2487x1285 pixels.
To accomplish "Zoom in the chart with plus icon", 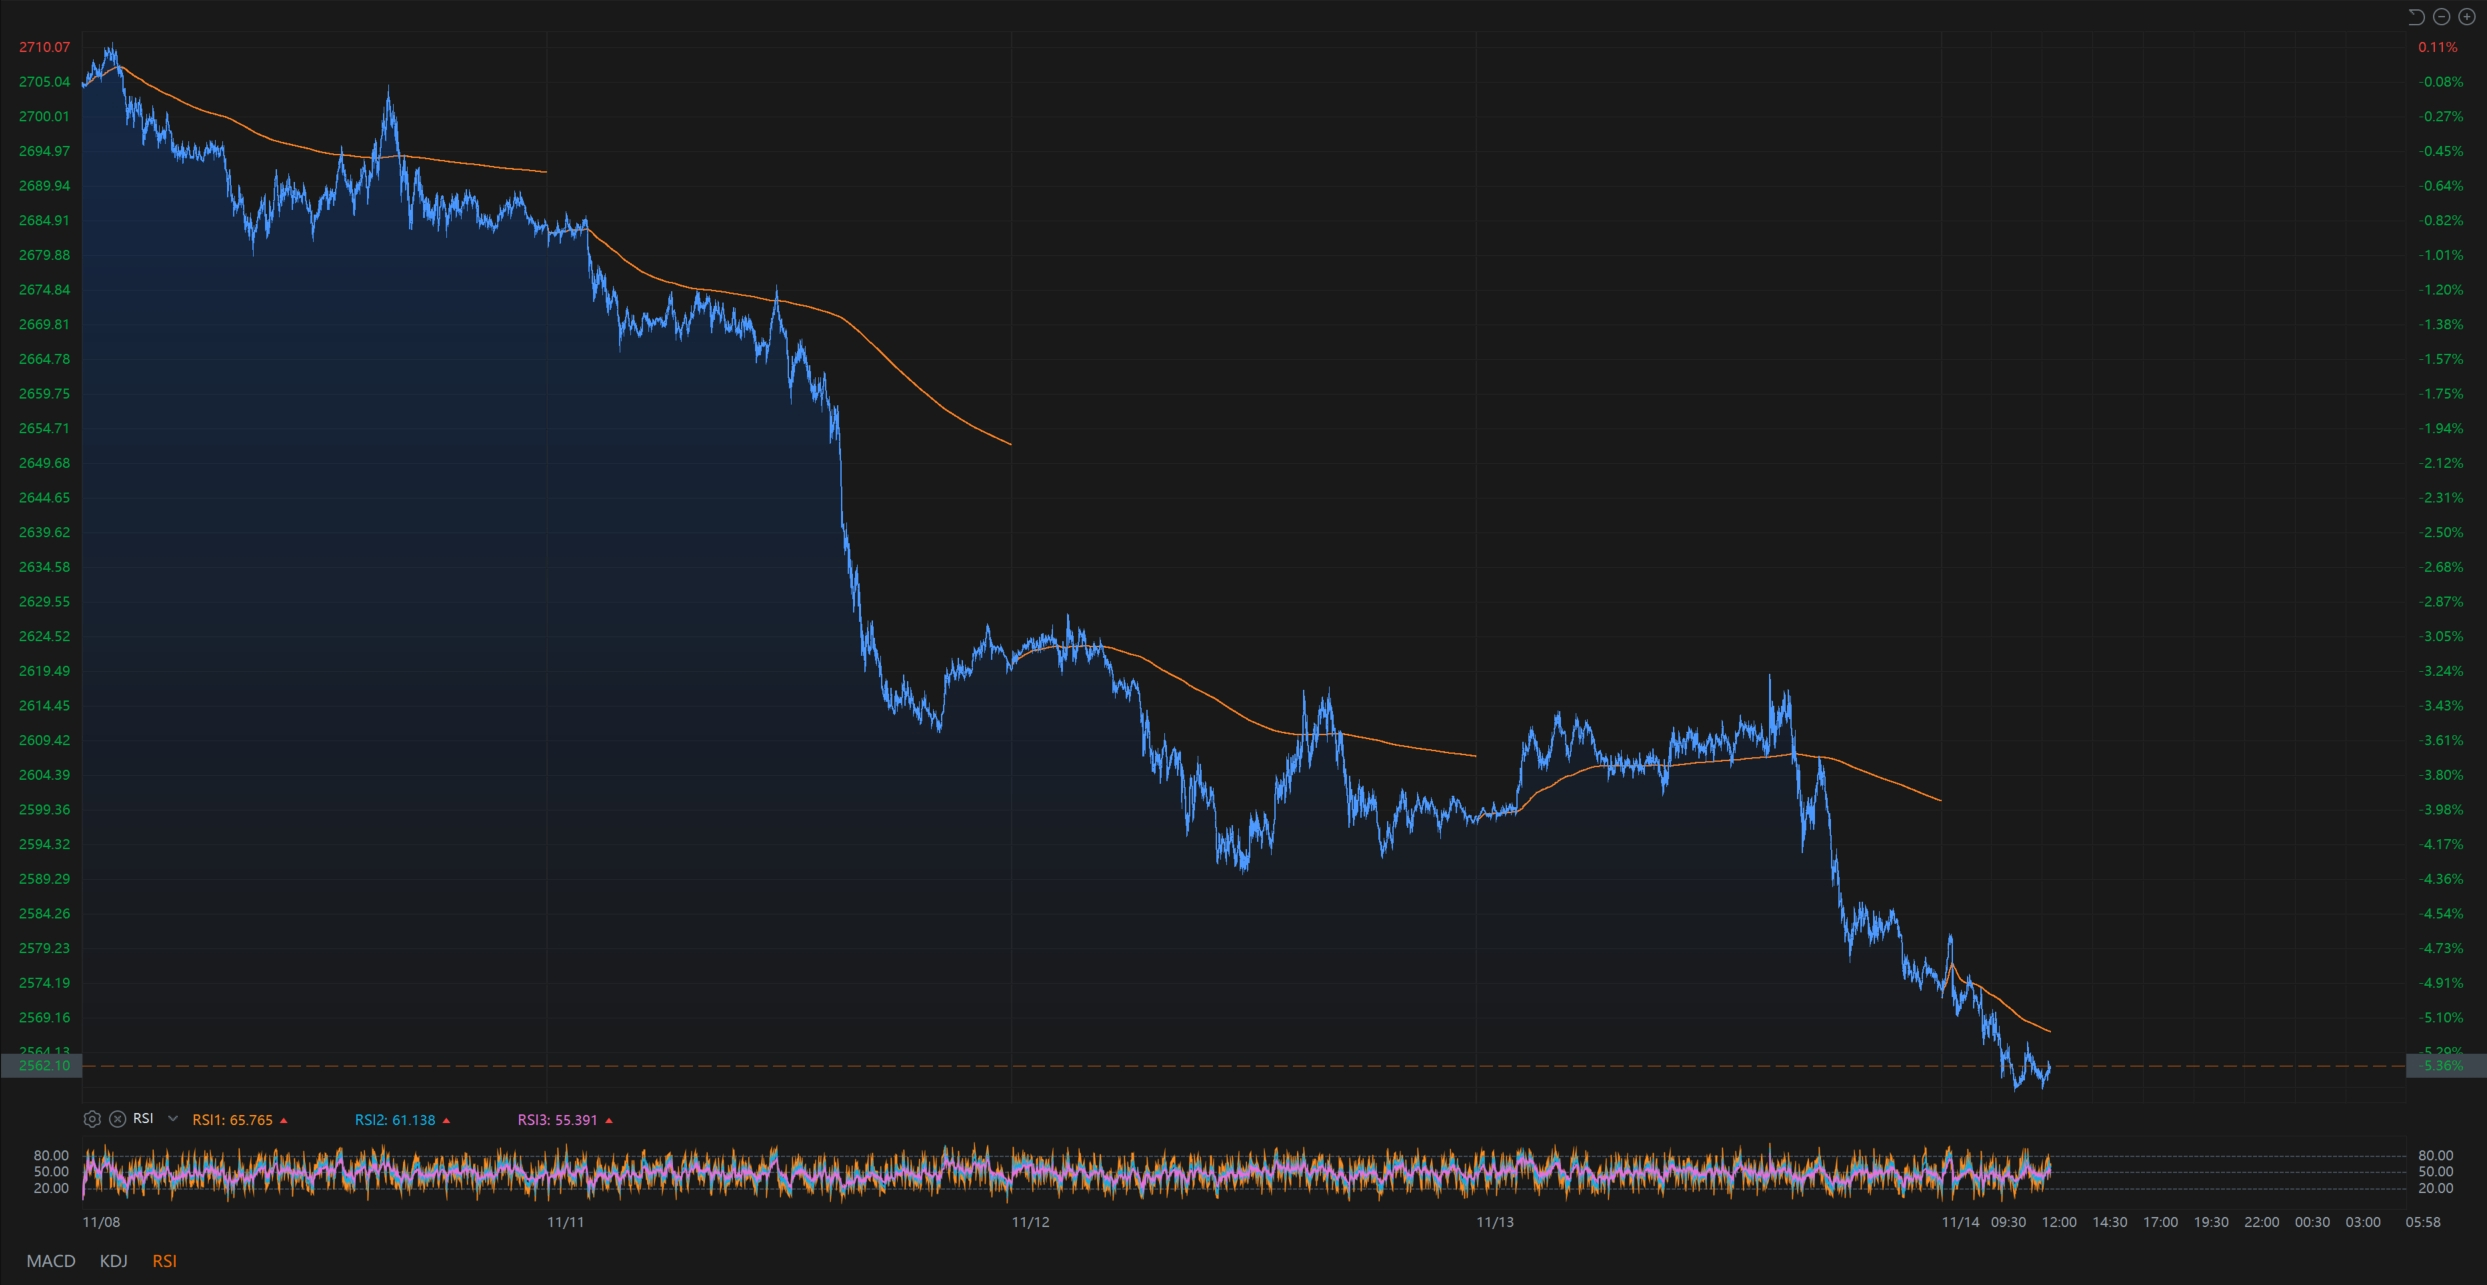I will (x=2467, y=17).
